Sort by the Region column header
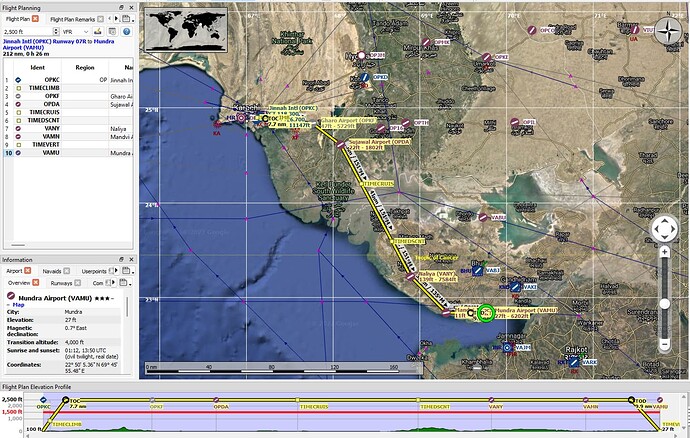This screenshot has height=438, width=690. point(85,67)
